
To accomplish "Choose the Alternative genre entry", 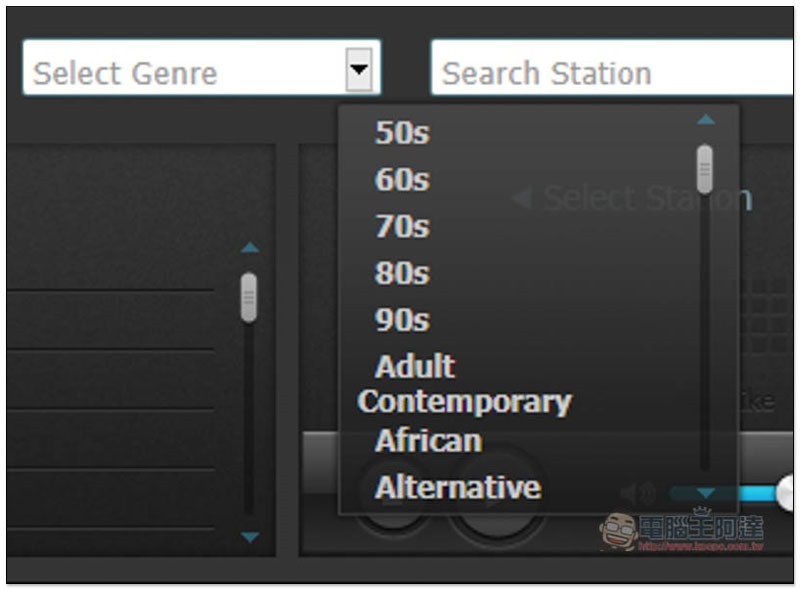I will pos(458,487).
